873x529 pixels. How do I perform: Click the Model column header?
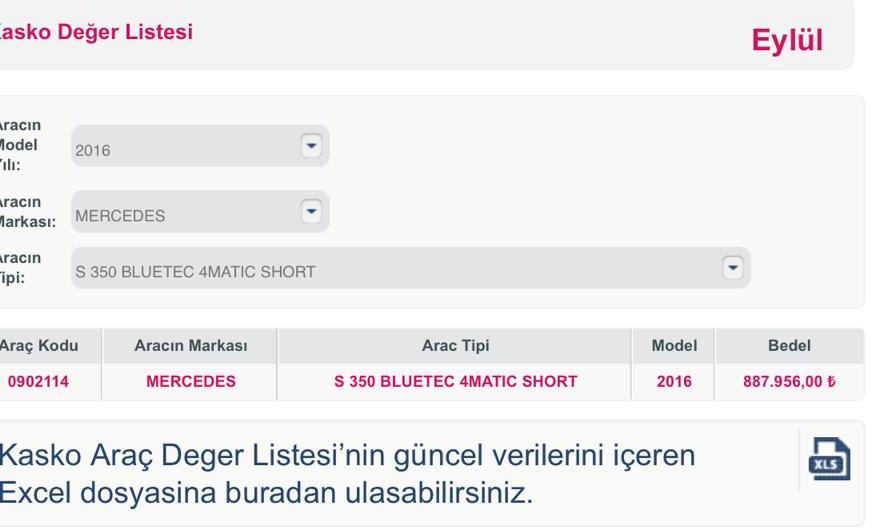674,346
